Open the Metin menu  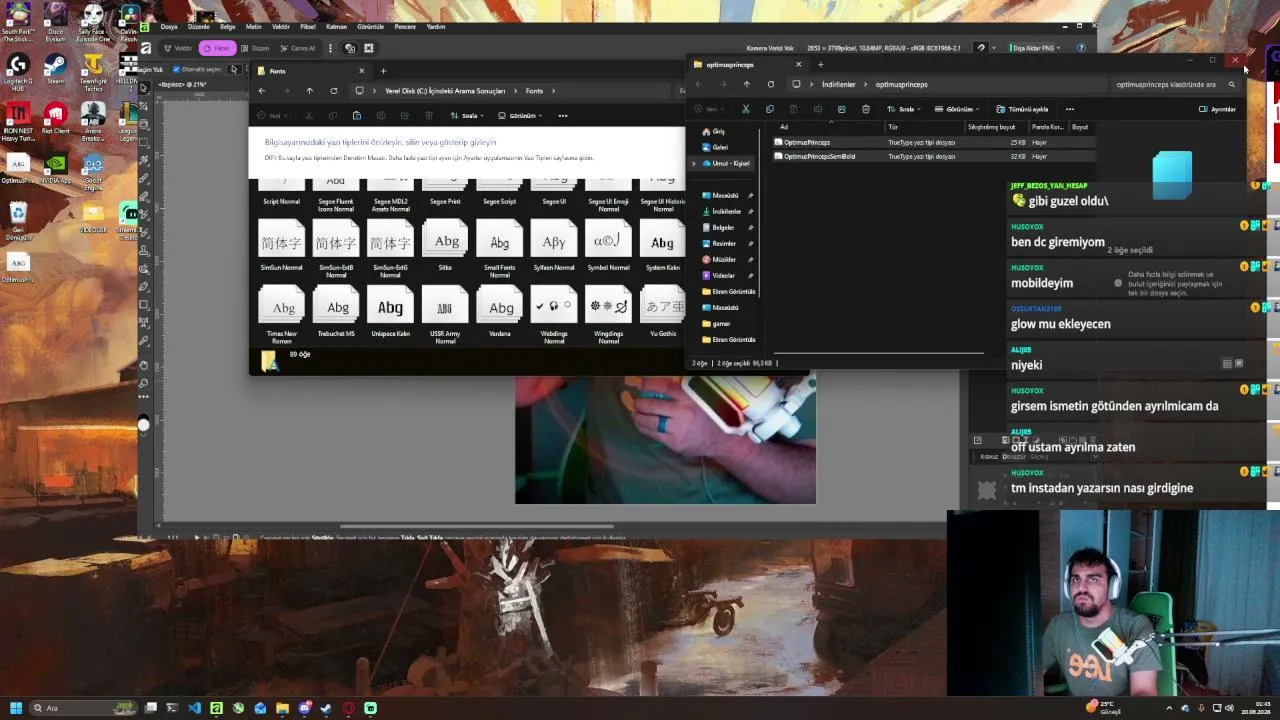tap(254, 27)
